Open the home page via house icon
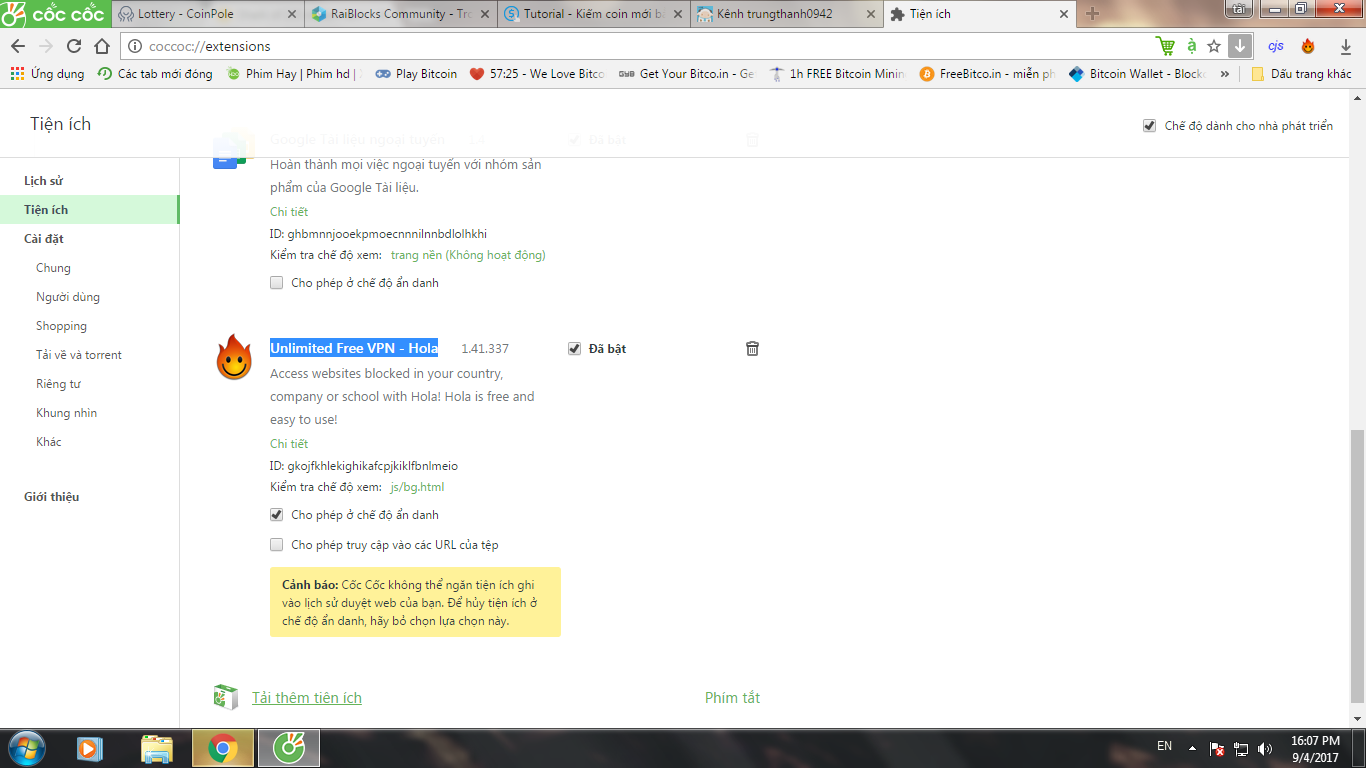Viewport: 1366px width, 768px height. point(102,46)
